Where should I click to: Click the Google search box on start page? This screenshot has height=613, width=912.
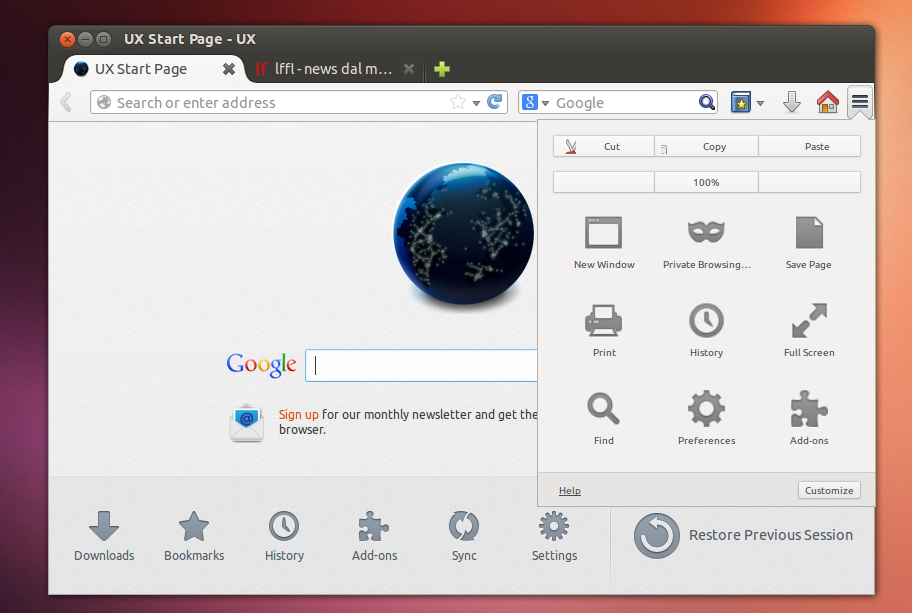[x=421, y=365]
